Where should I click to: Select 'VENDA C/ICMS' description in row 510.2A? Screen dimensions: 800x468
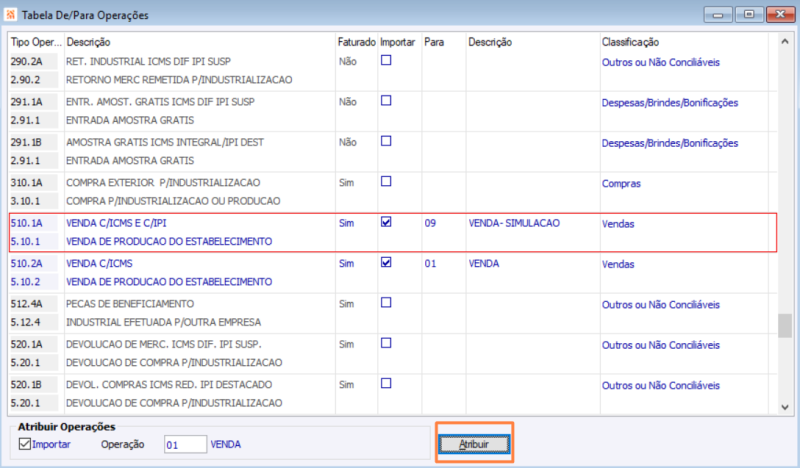click(x=99, y=263)
